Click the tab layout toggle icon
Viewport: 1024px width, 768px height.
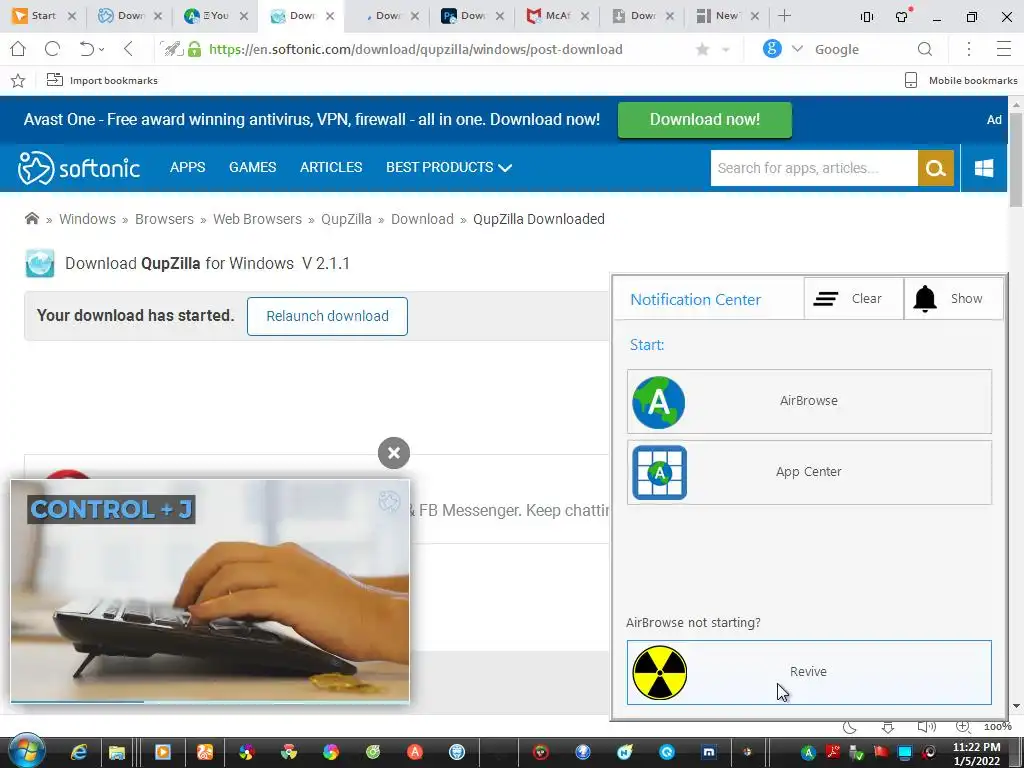point(867,17)
